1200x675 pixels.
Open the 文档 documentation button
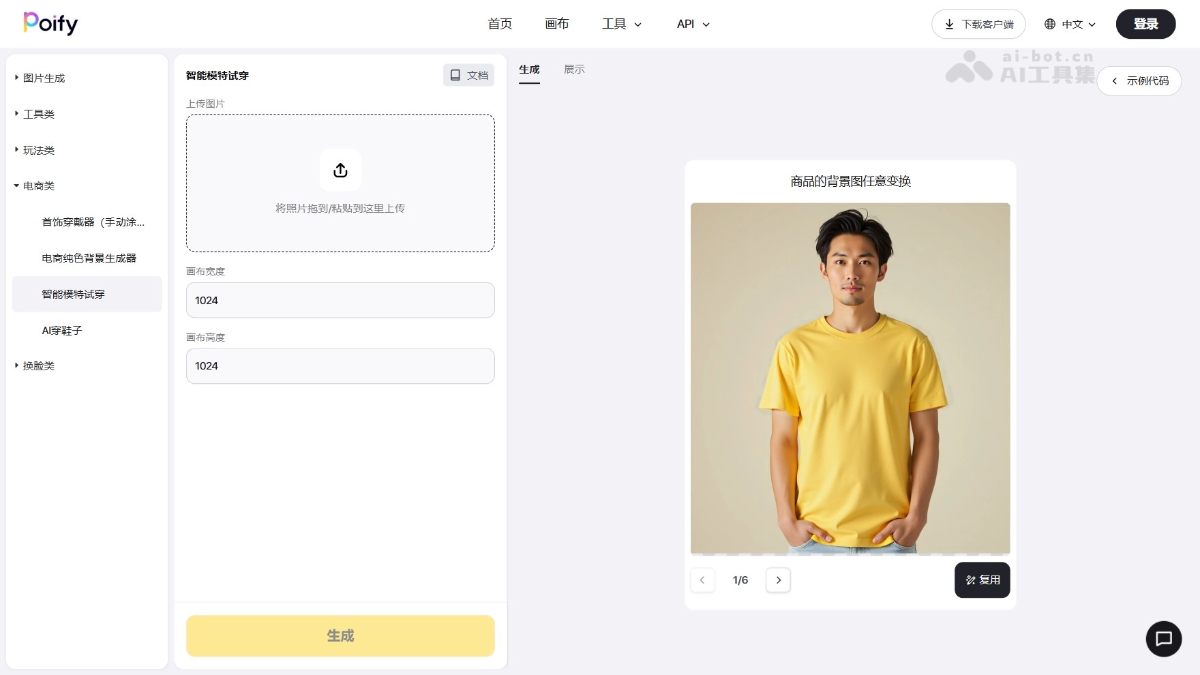pos(469,75)
